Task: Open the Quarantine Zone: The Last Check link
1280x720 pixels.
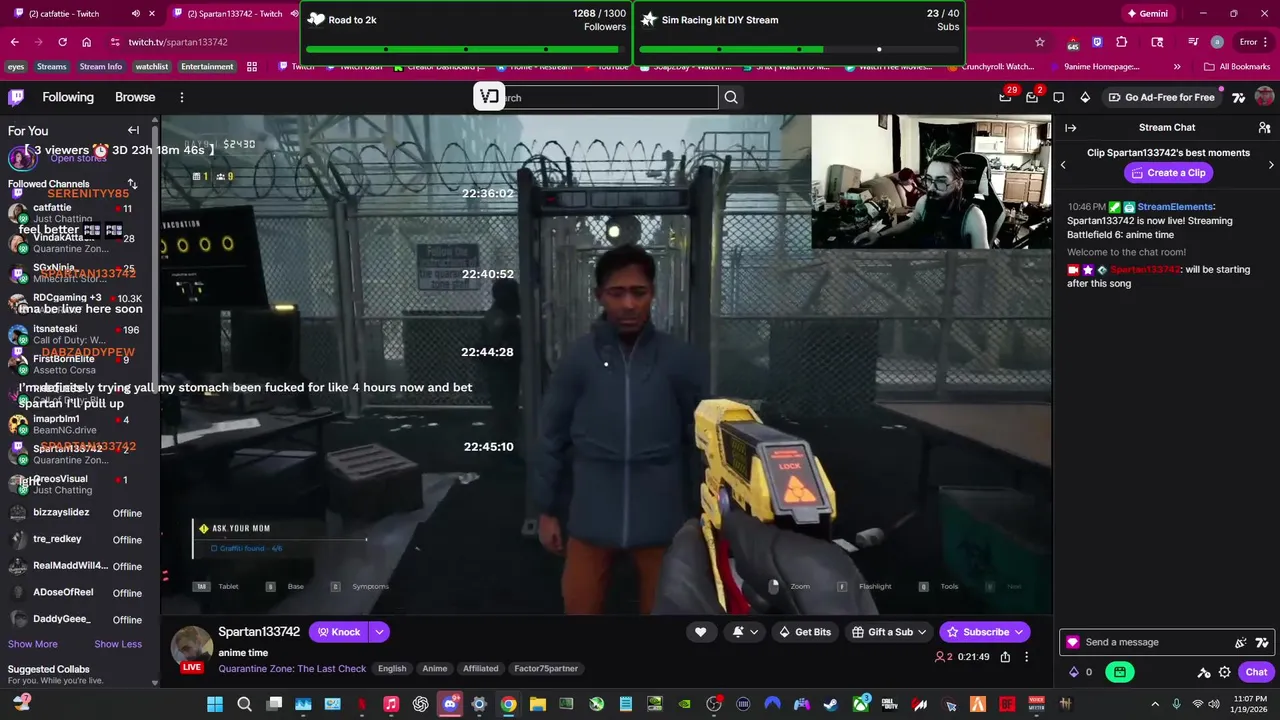Action: pyautogui.click(x=292, y=669)
